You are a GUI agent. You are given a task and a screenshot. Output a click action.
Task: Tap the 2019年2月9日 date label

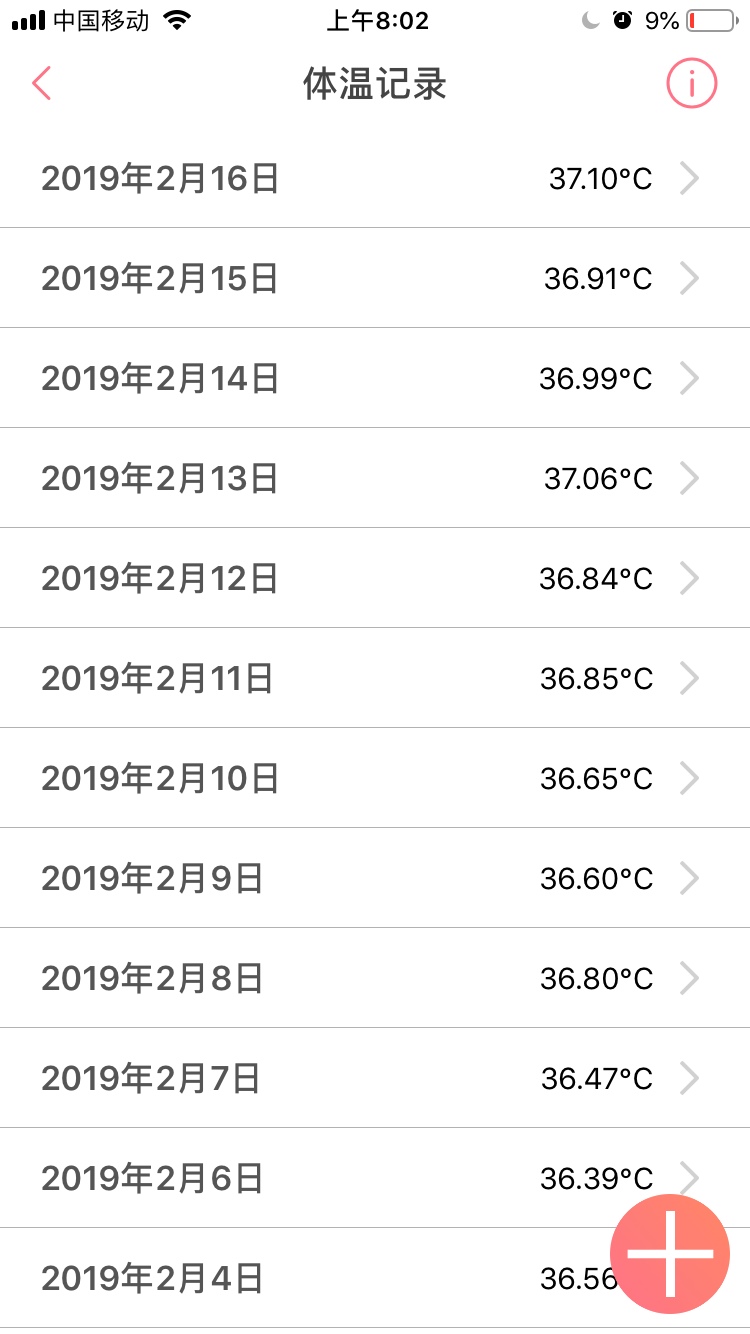click(x=152, y=879)
